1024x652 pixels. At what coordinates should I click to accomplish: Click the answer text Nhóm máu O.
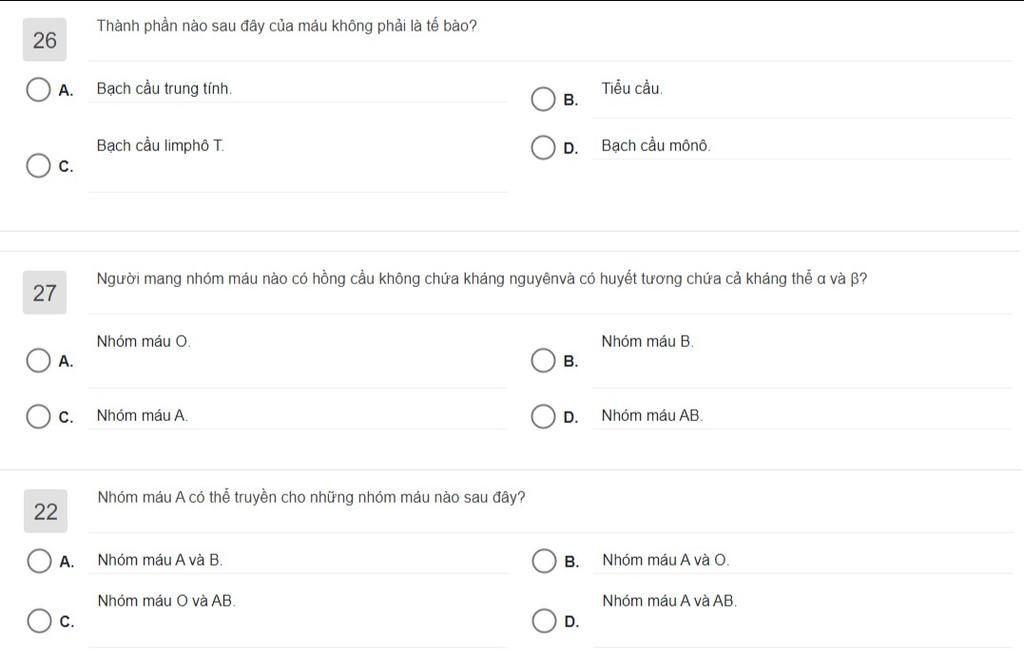pos(144,341)
